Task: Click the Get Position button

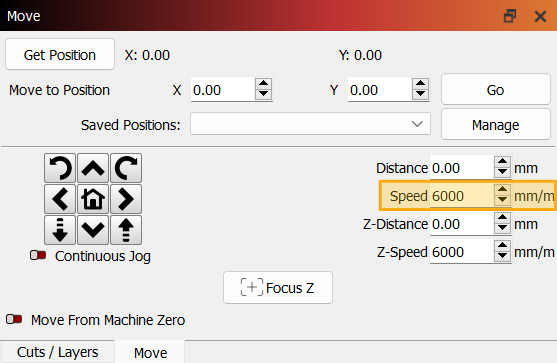Action: (60, 54)
